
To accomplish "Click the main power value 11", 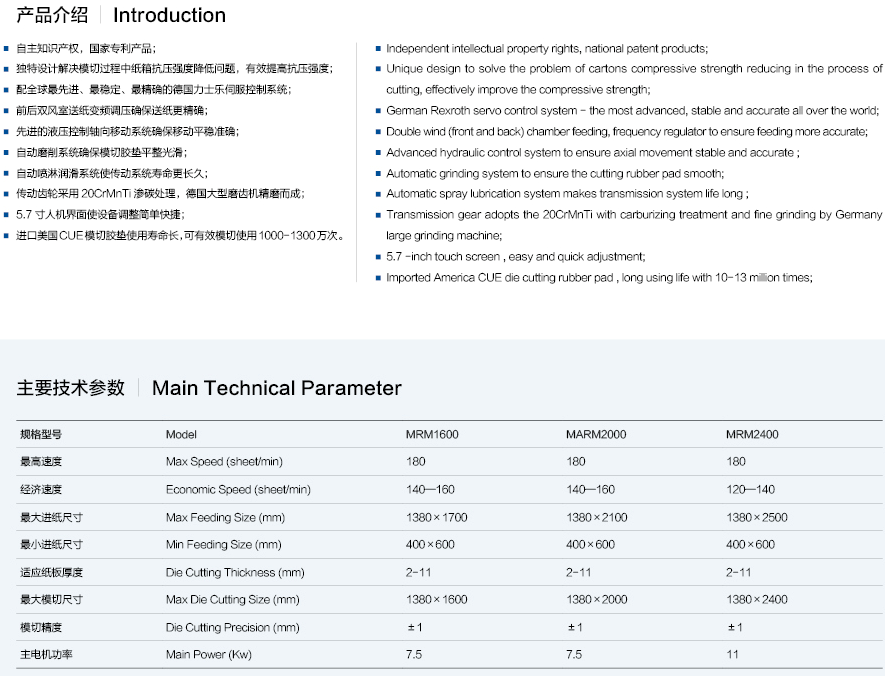I will click(x=732, y=655).
